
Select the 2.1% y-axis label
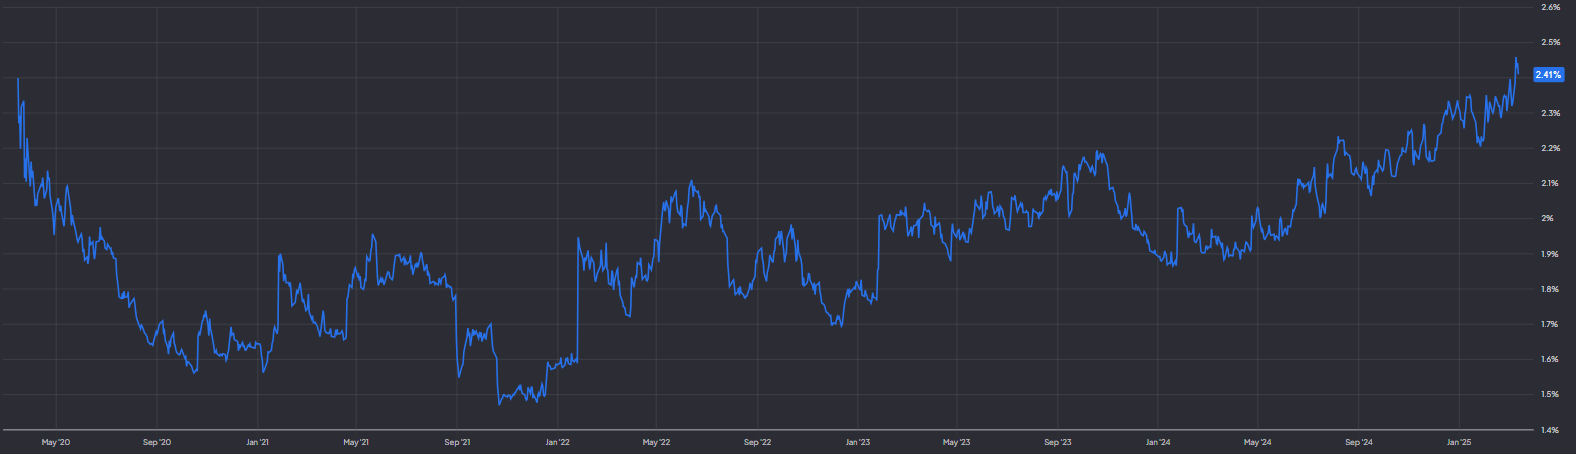1550,183
